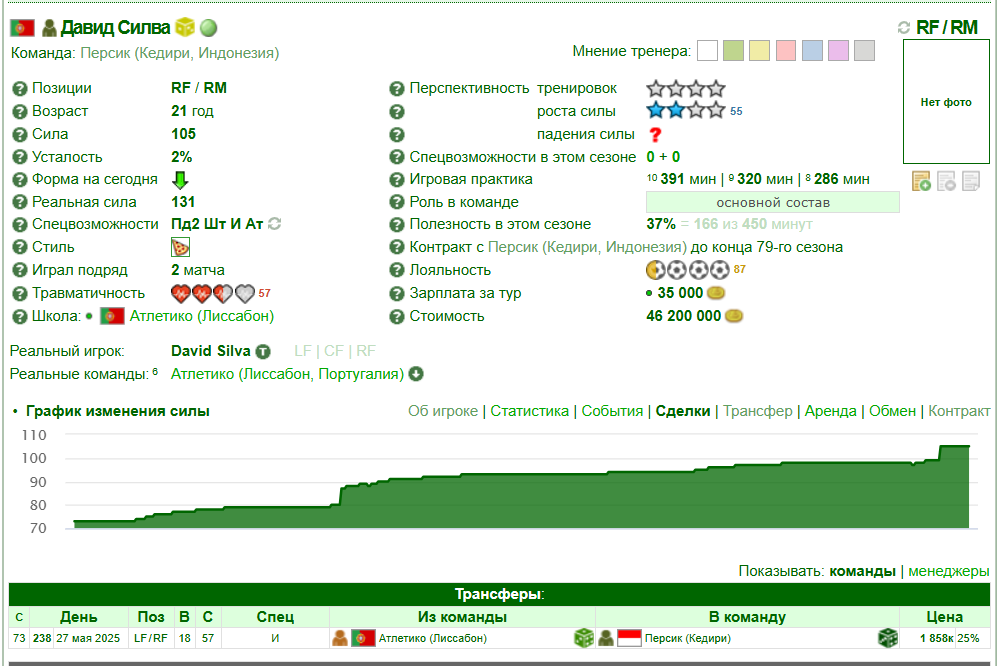Open the contract team link Персик
Viewport: 998px width, 666px height.
[x=587, y=247]
